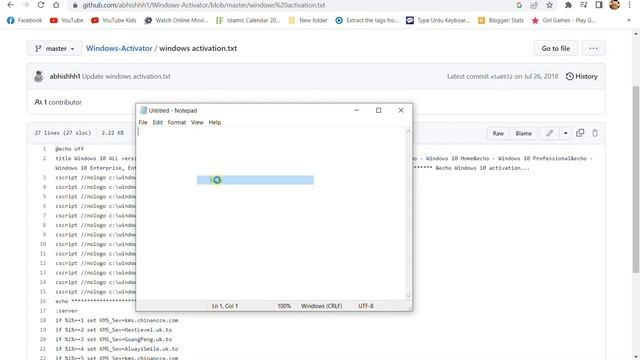Open the Chrome three-dot menu

click(630, 5)
